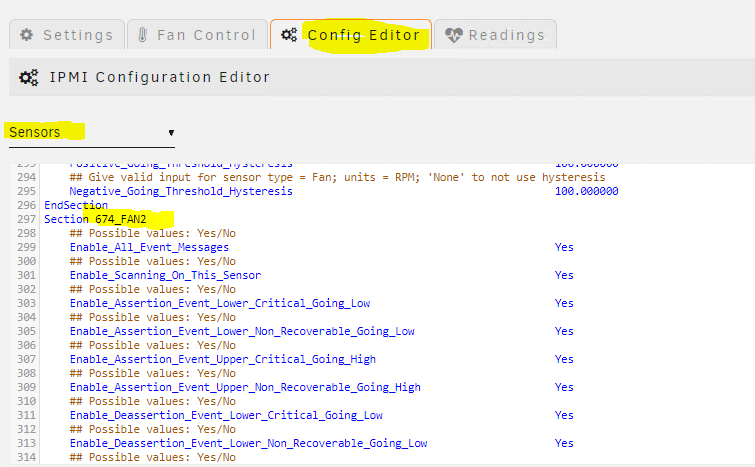Click line number 303 in gutter
The height and width of the screenshot is (467, 755).
(26, 303)
